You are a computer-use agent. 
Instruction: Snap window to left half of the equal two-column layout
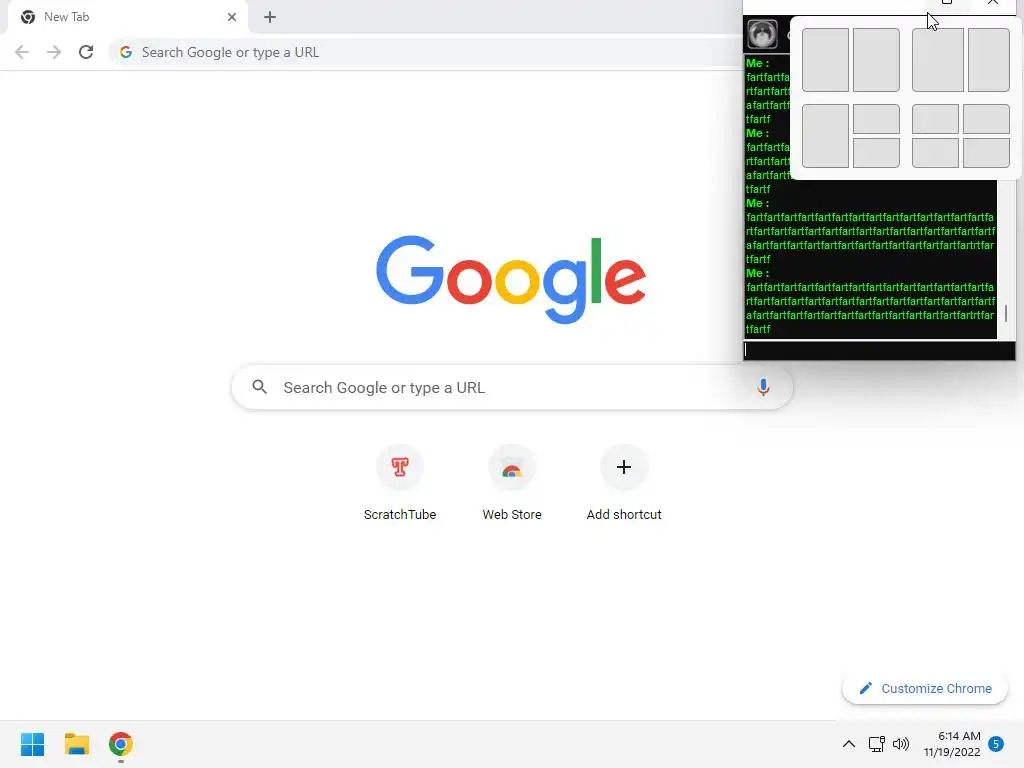click(825, 60)
